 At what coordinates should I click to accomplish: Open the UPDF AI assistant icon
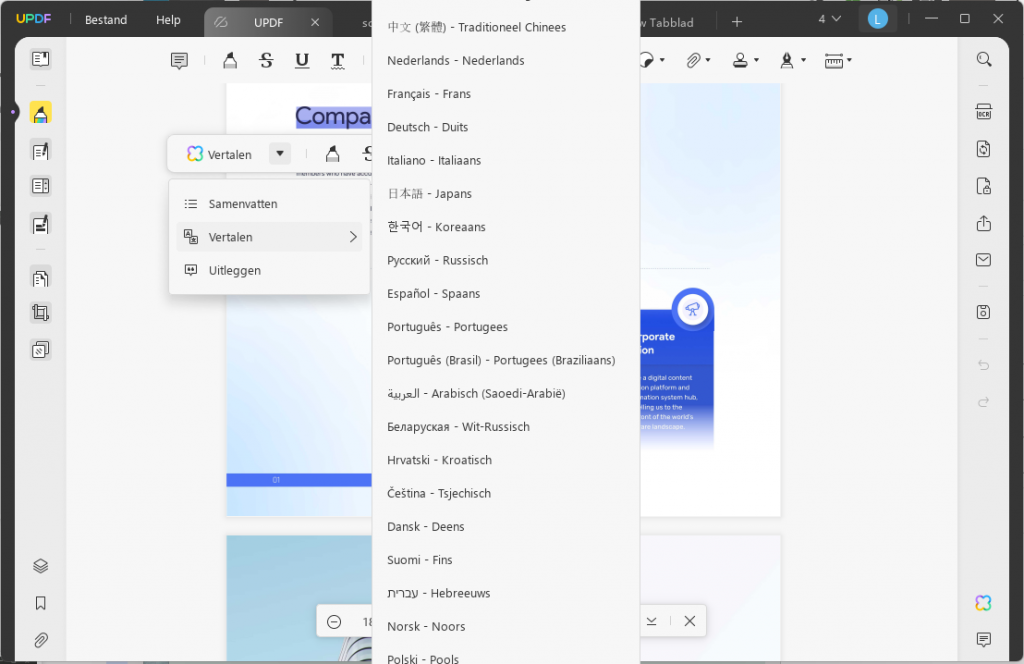984,603
